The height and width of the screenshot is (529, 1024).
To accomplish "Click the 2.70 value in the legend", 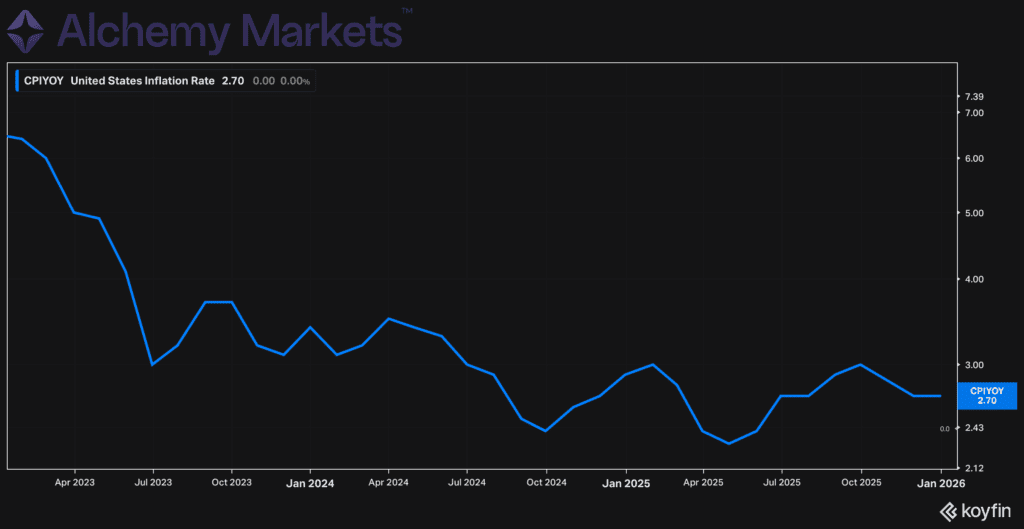I will [x=232, y=82].
